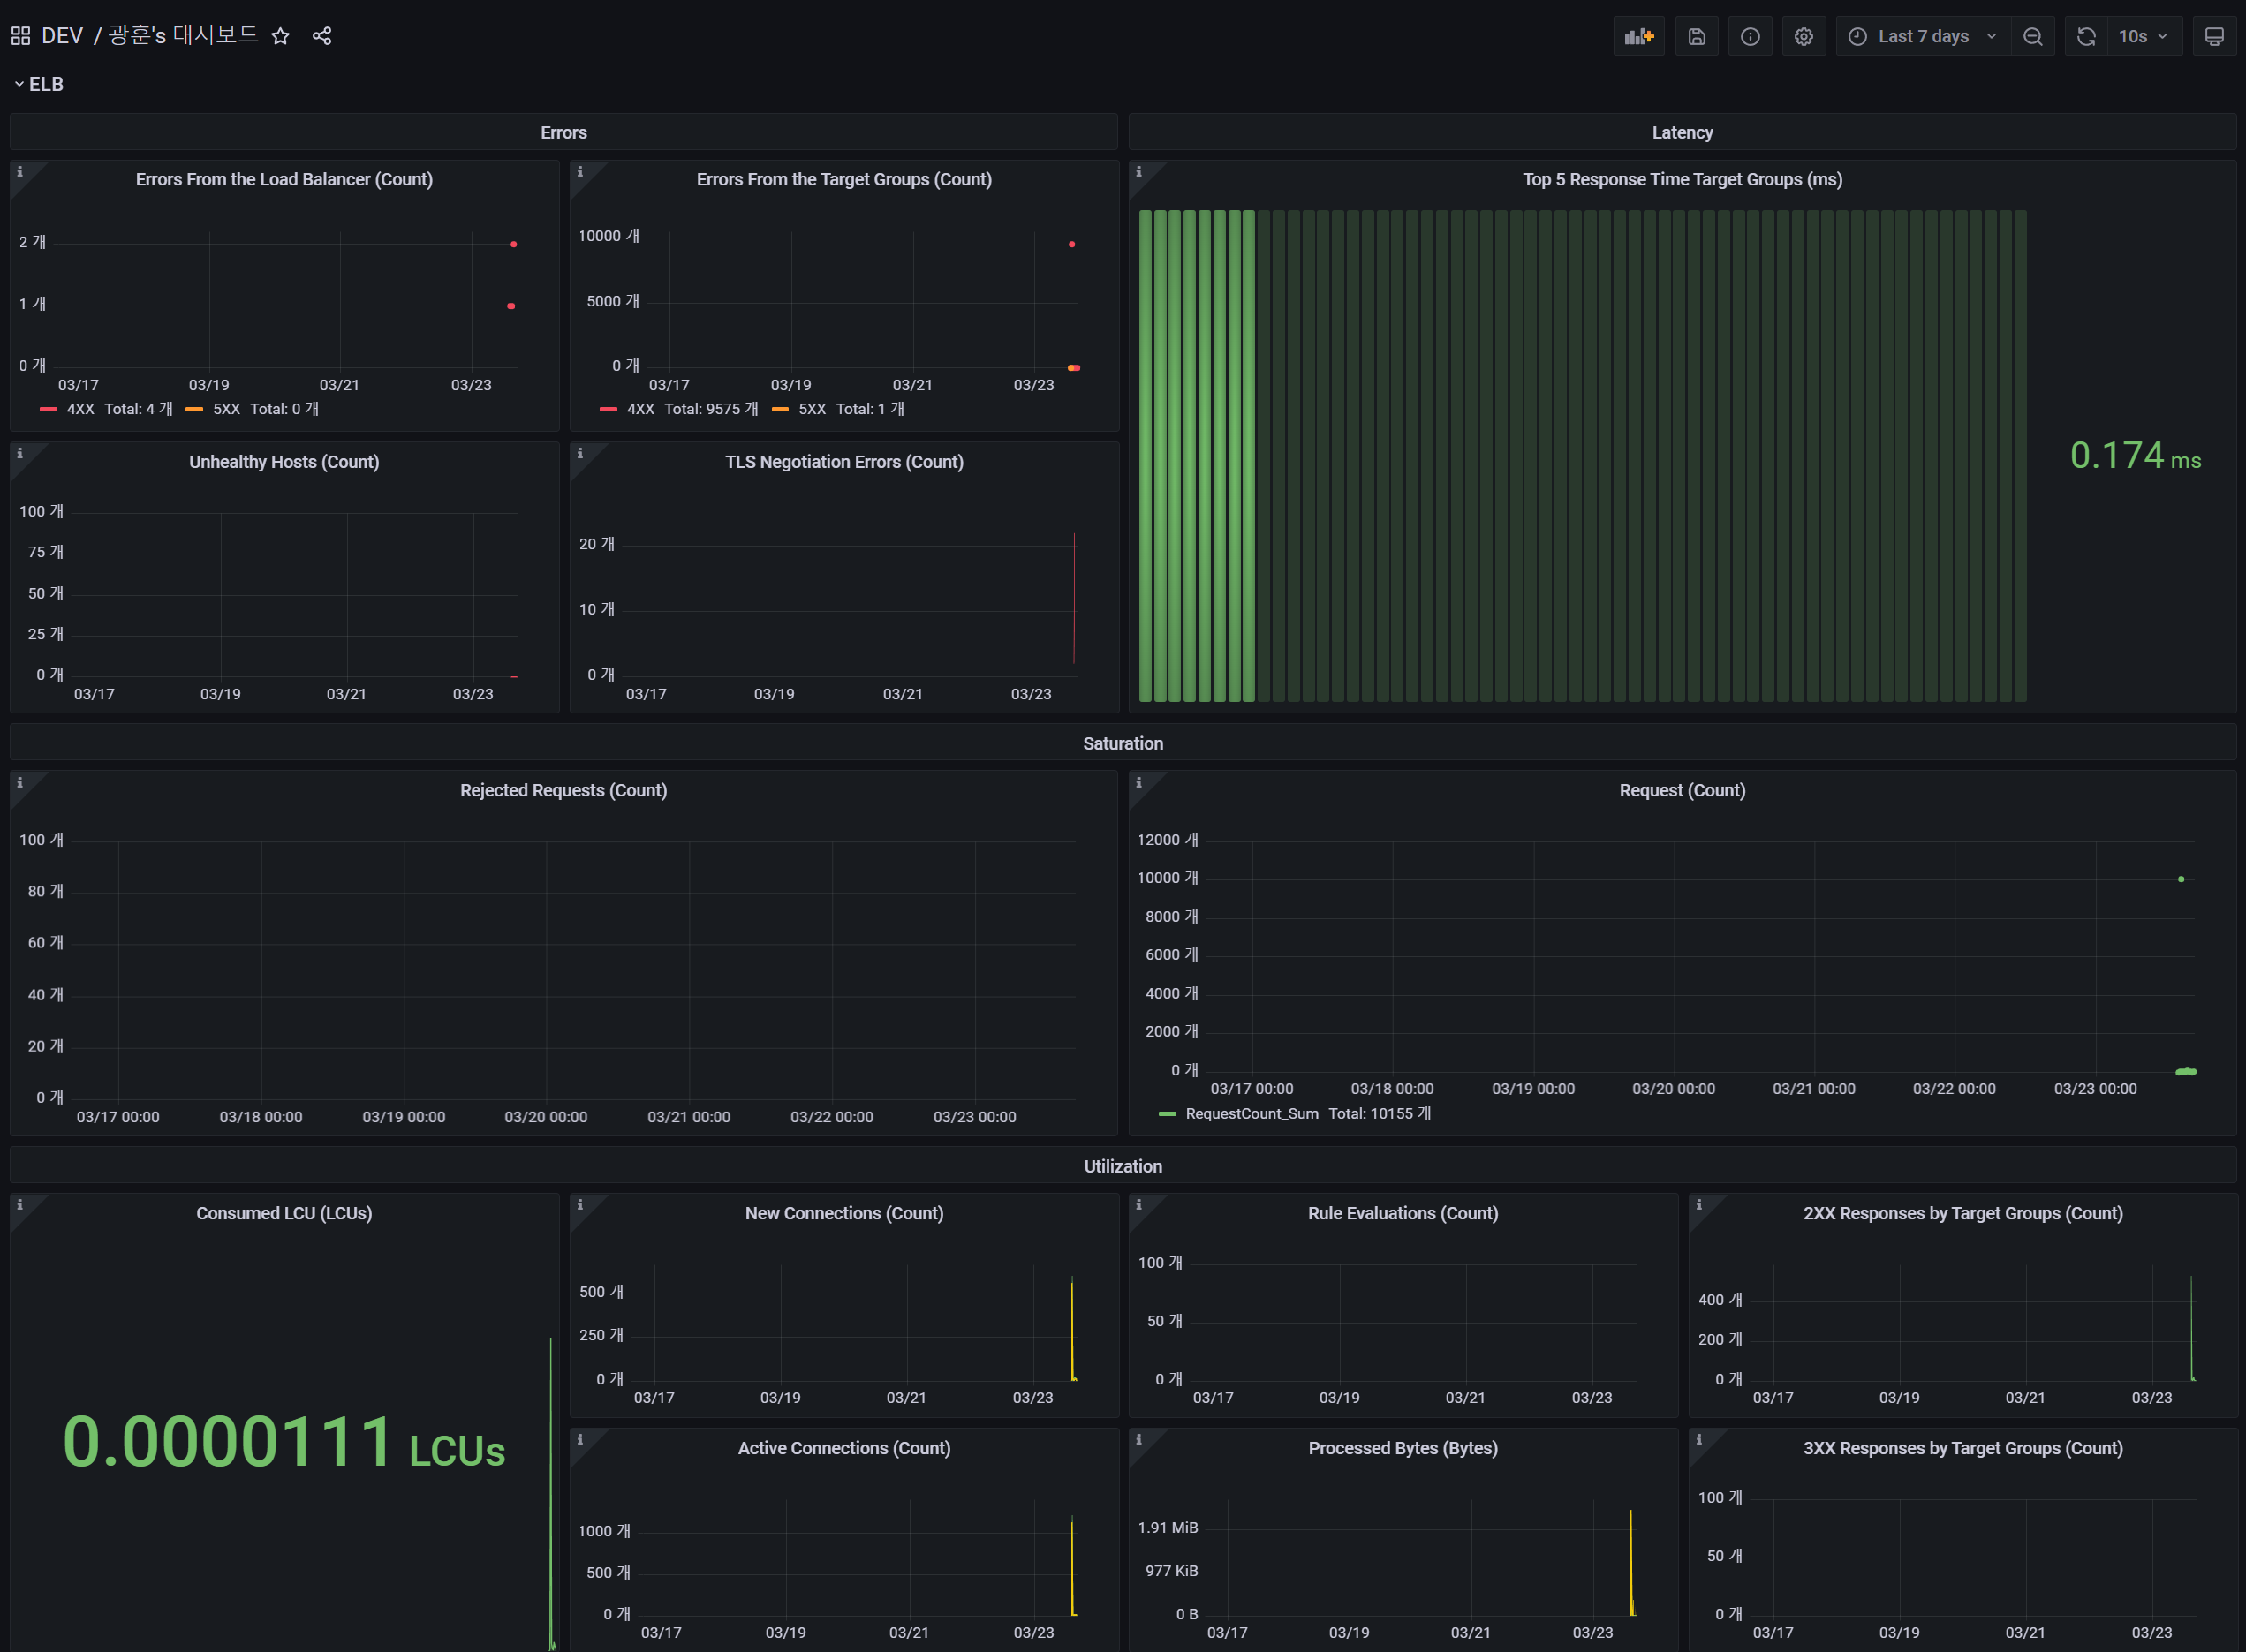Viewport: 2246px width, 1652px height.
Task: Open the dashboard settings gear
Action: coord(1804,35)
